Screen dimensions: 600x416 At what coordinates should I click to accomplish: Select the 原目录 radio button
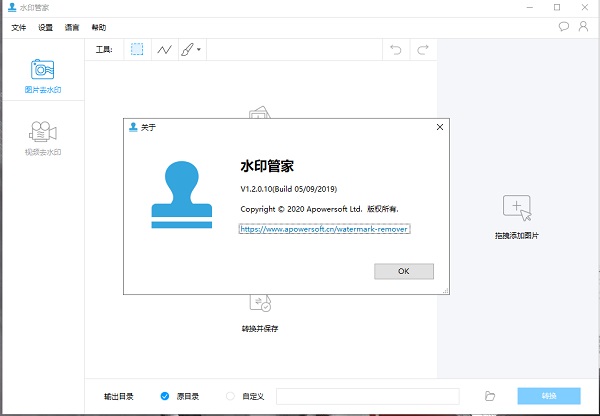point(165,396)
